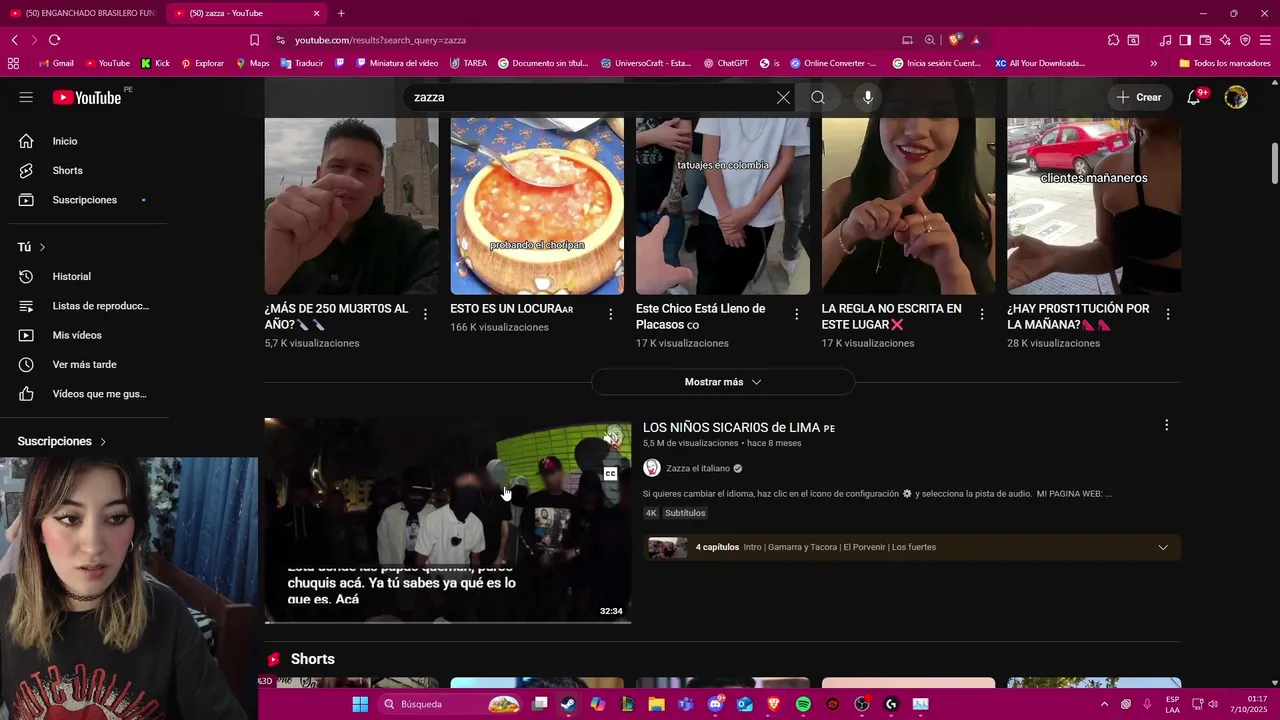Open the Brave Shields lion icon
The height and width of the screenshot is (720, 1280).
(955, 40)
